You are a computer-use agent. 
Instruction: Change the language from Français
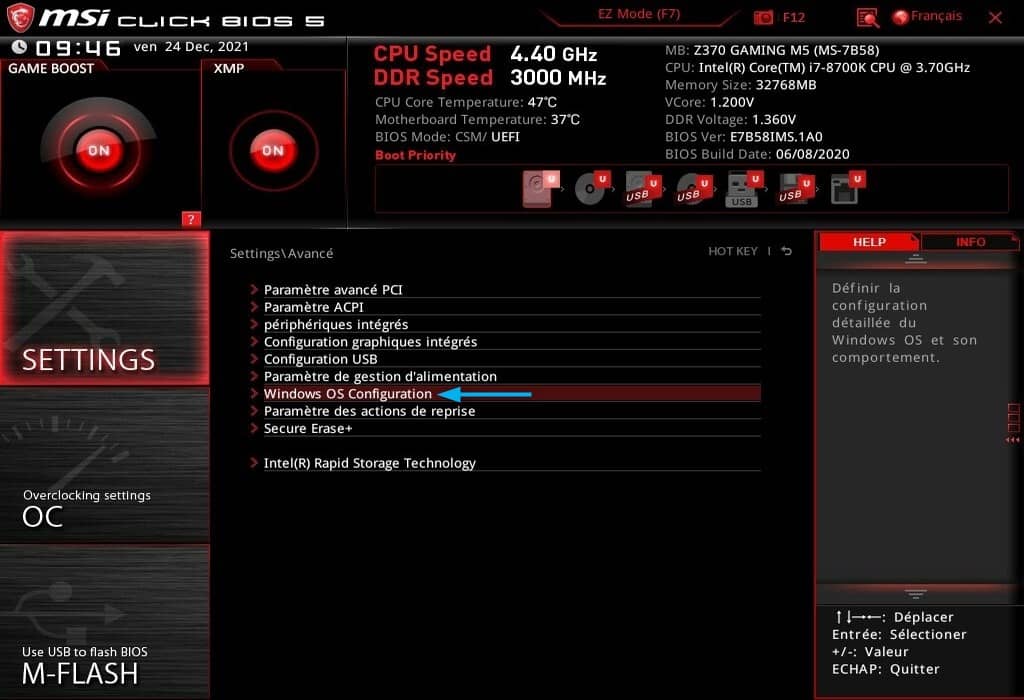tap(927, 16)
